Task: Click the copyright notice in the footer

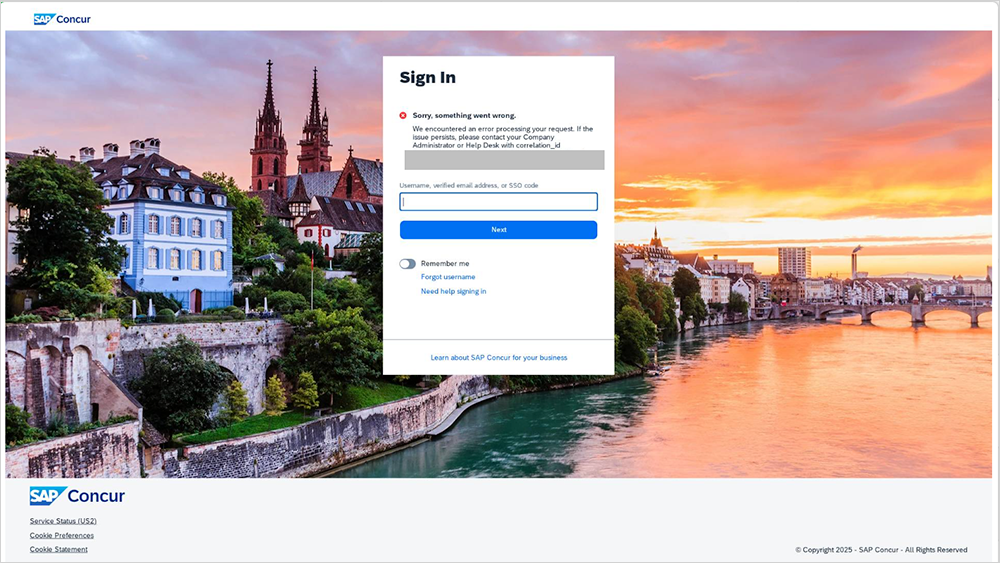Action: [881, 549]
